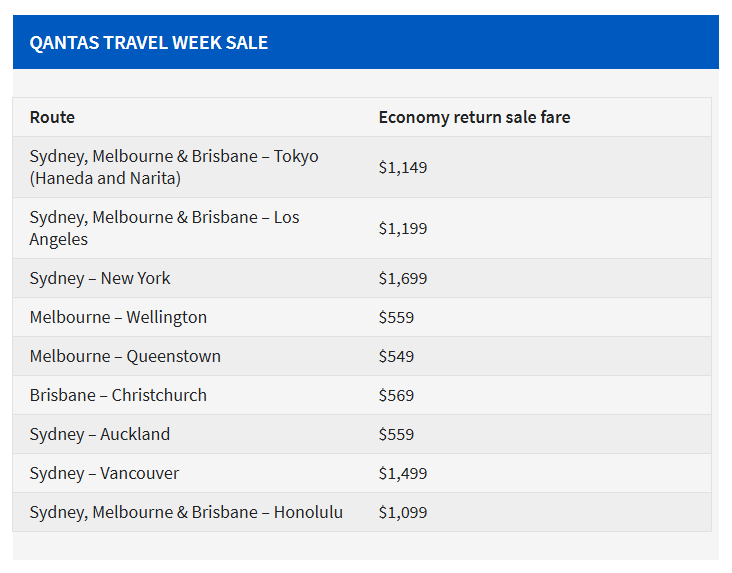Click the $1,499 Vancouver fare
Image resolution: width=732 pixels, height=573 pixels.
pyautogui.click(x=402, y=473)
